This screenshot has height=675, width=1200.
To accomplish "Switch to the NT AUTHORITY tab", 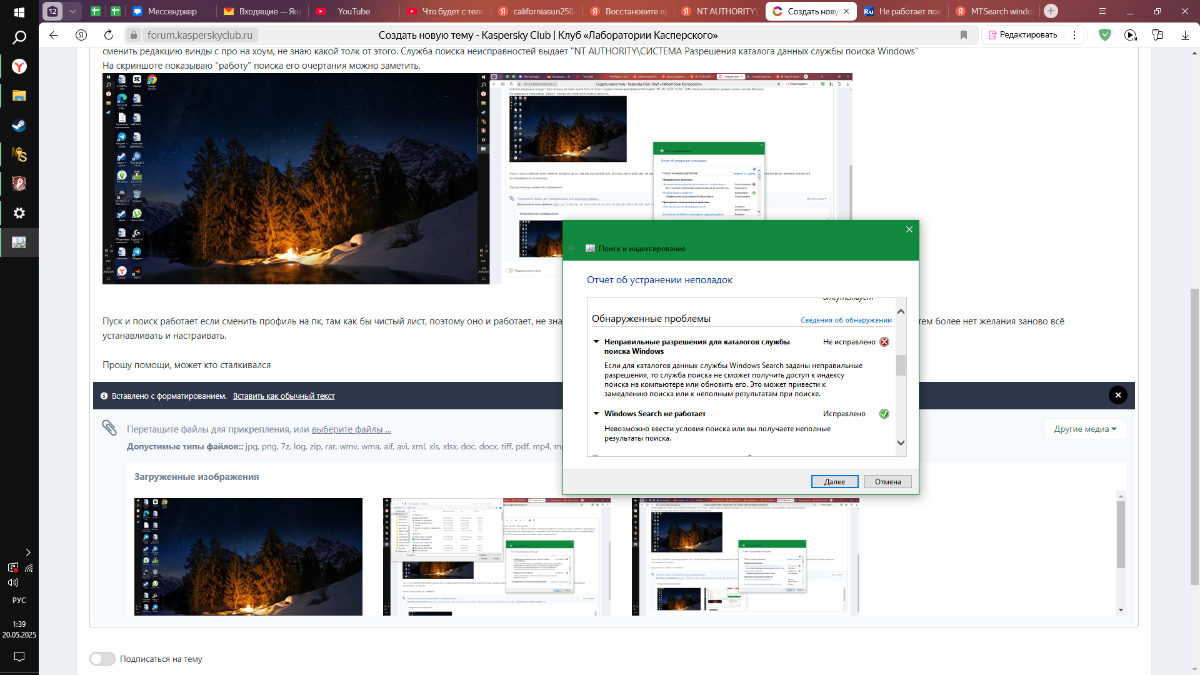I will (718, 11).
